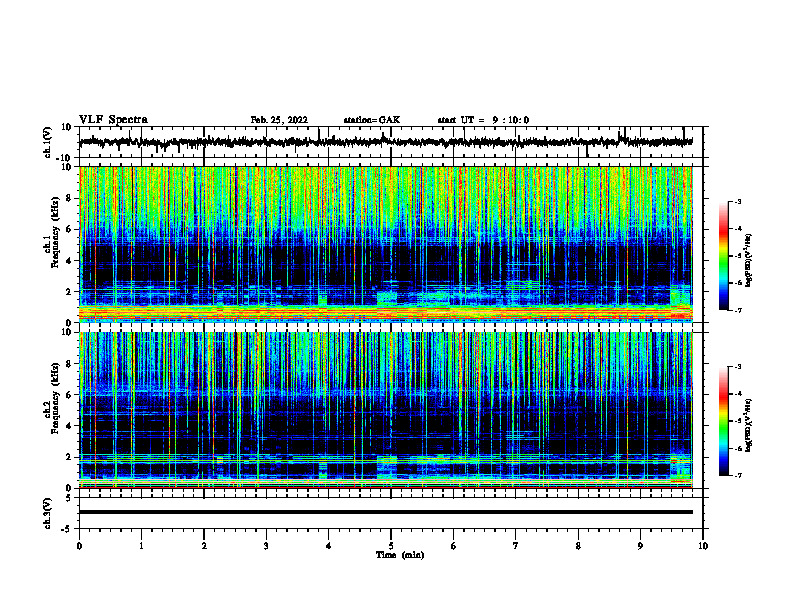The width and height of the screenshot is (792, 612).
Task: Click time axis tick label "1"
Action: click(141, 546)
